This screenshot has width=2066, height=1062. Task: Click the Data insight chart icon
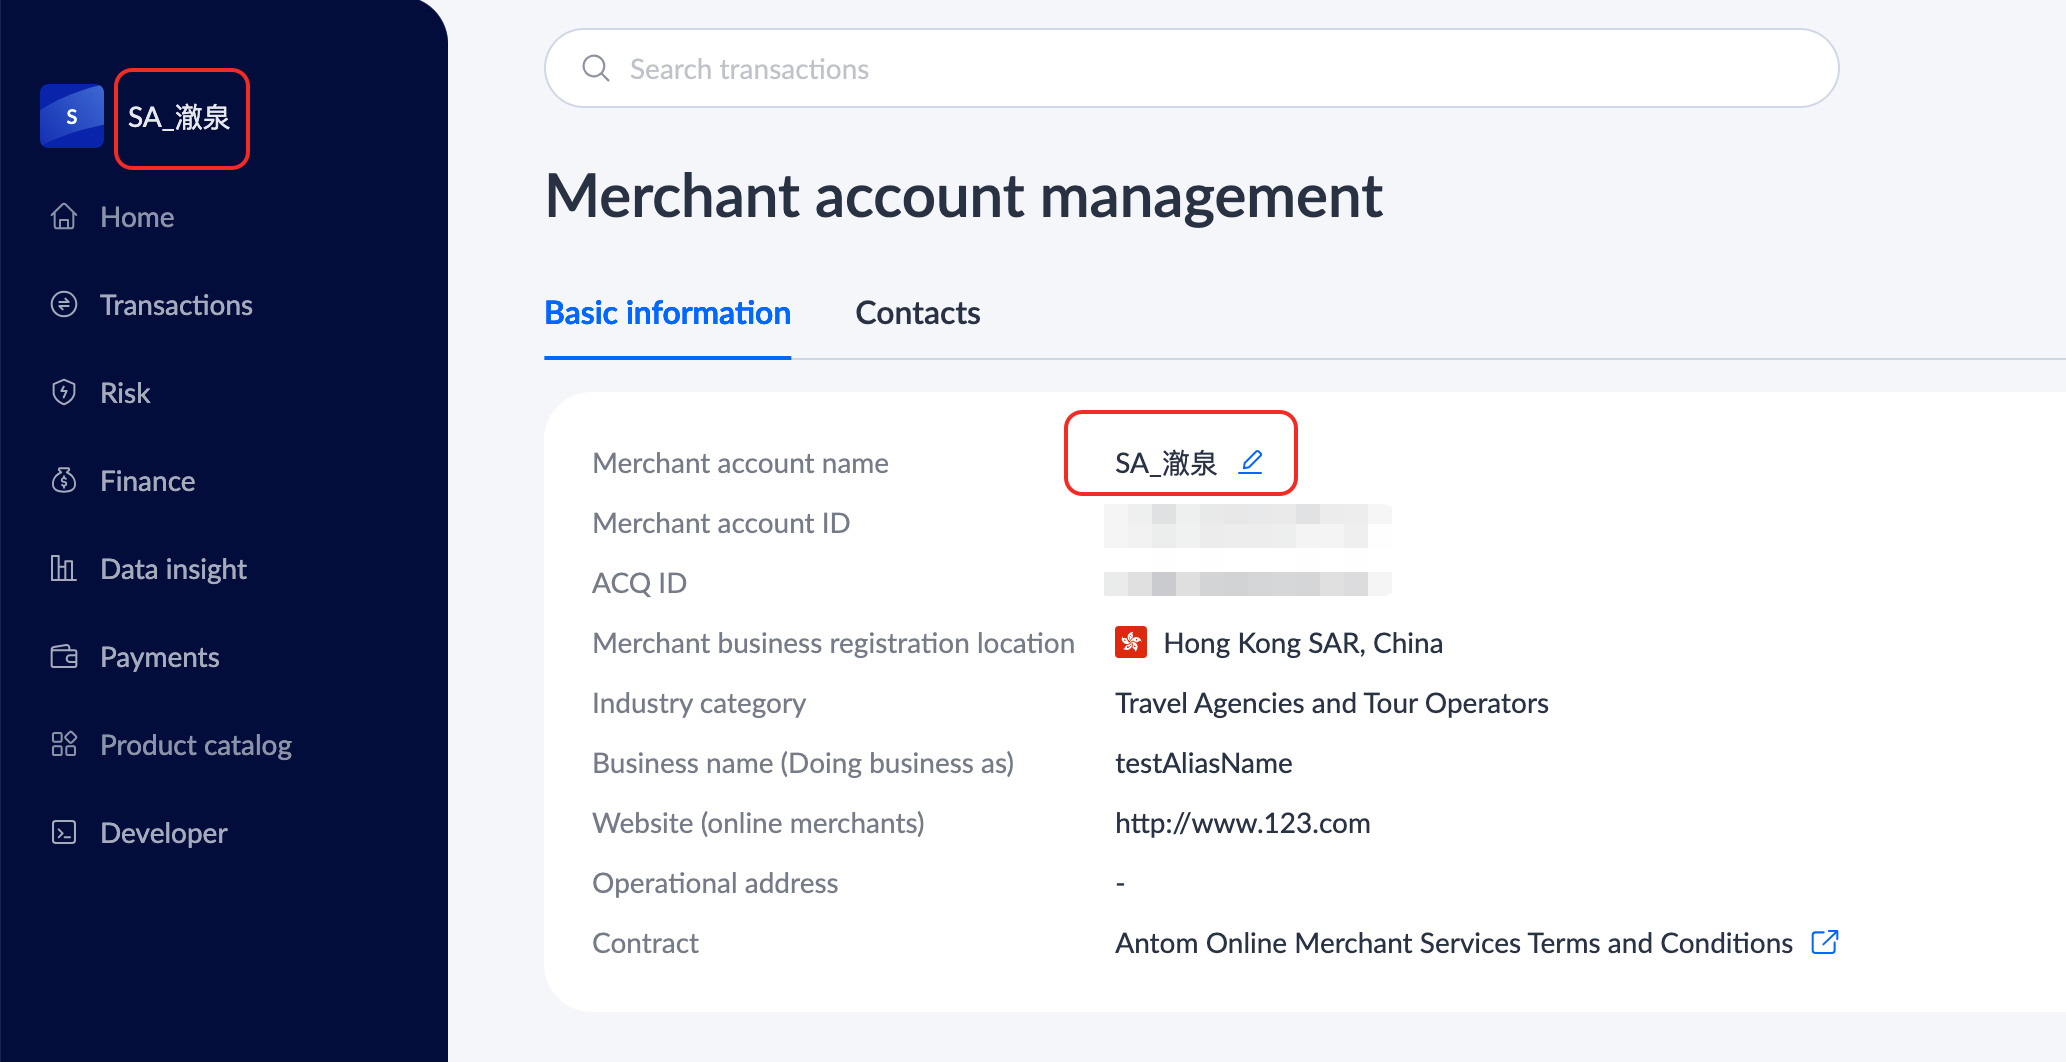(x=64, y=569)
